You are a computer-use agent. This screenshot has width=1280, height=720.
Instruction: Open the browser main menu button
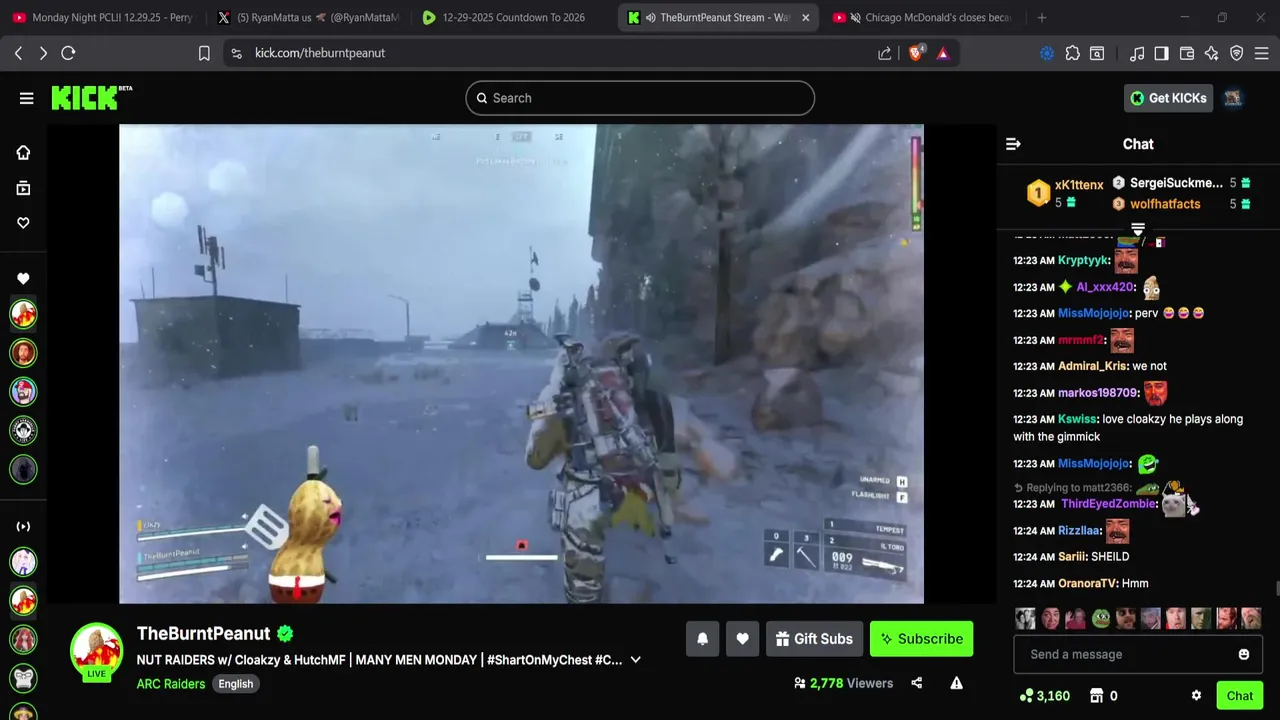[1262, 53]
